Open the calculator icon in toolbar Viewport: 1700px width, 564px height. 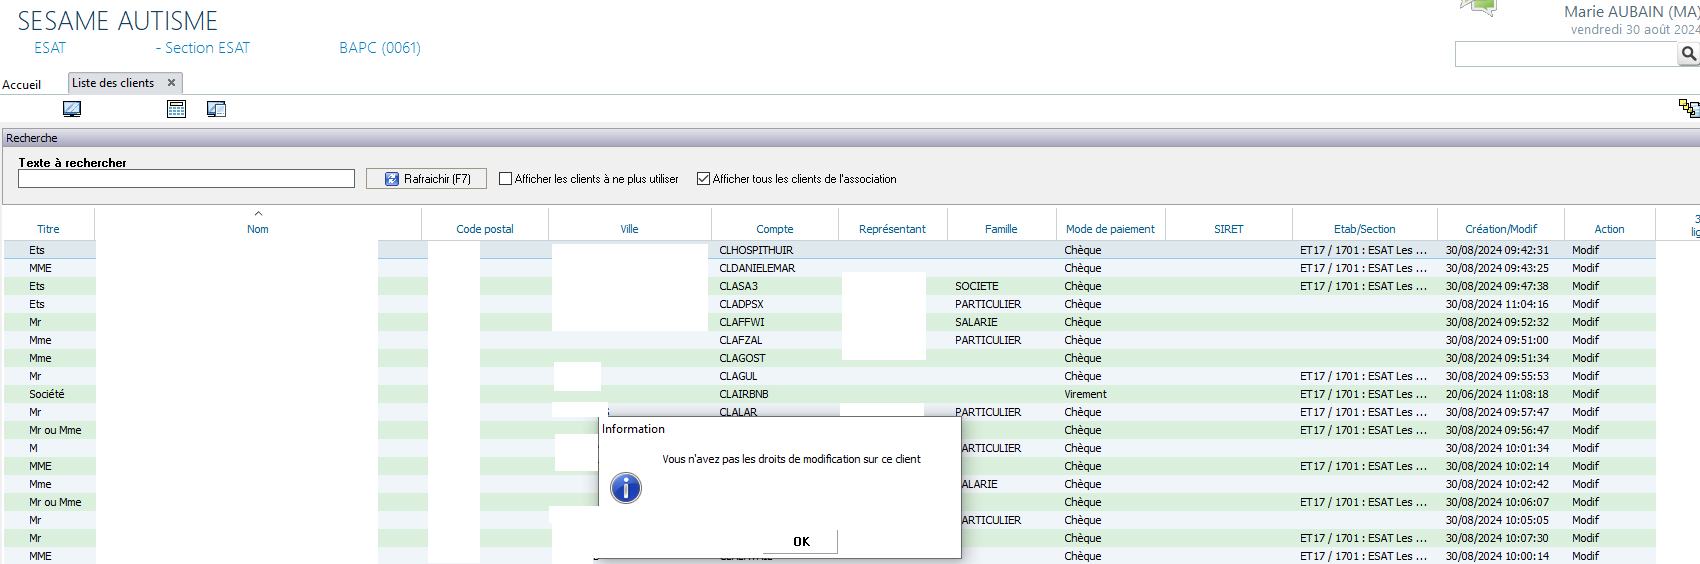click(176, 109)
